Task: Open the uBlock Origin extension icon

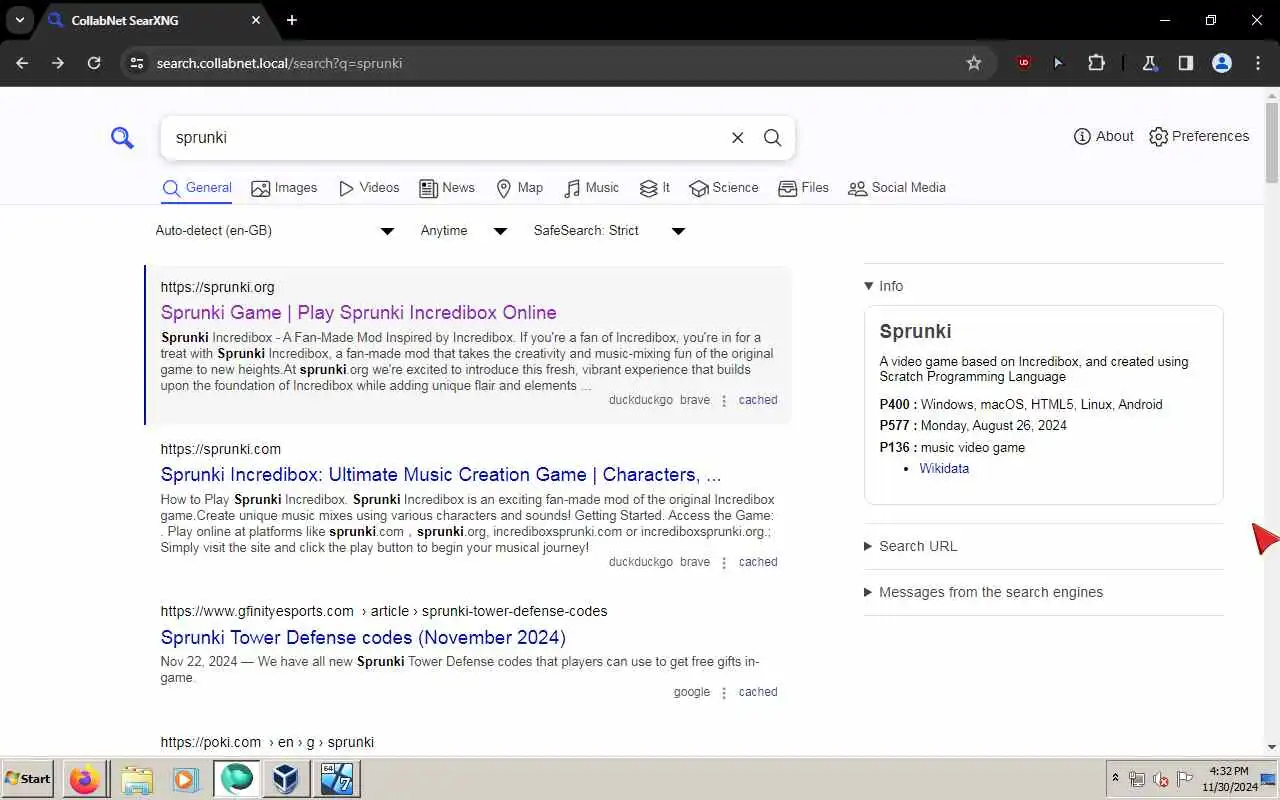Action: [x=1023, y=63]
